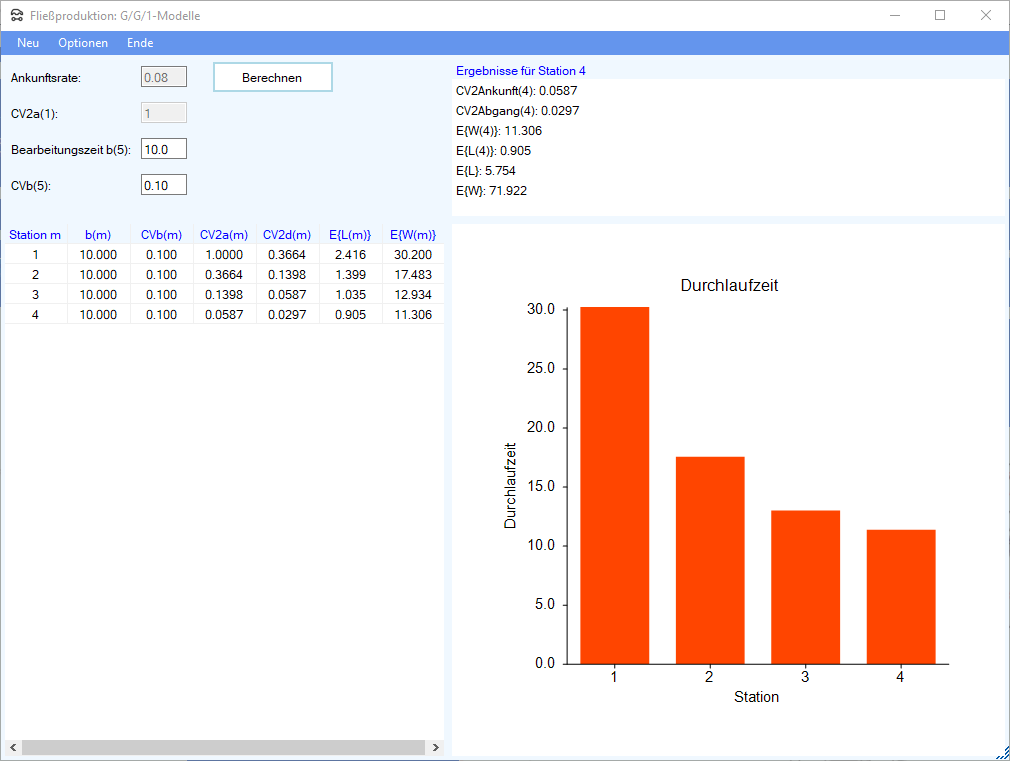1010x761 pixels.
Task: Click the horizontal scrollbar thumb
Action: [223, 748]
